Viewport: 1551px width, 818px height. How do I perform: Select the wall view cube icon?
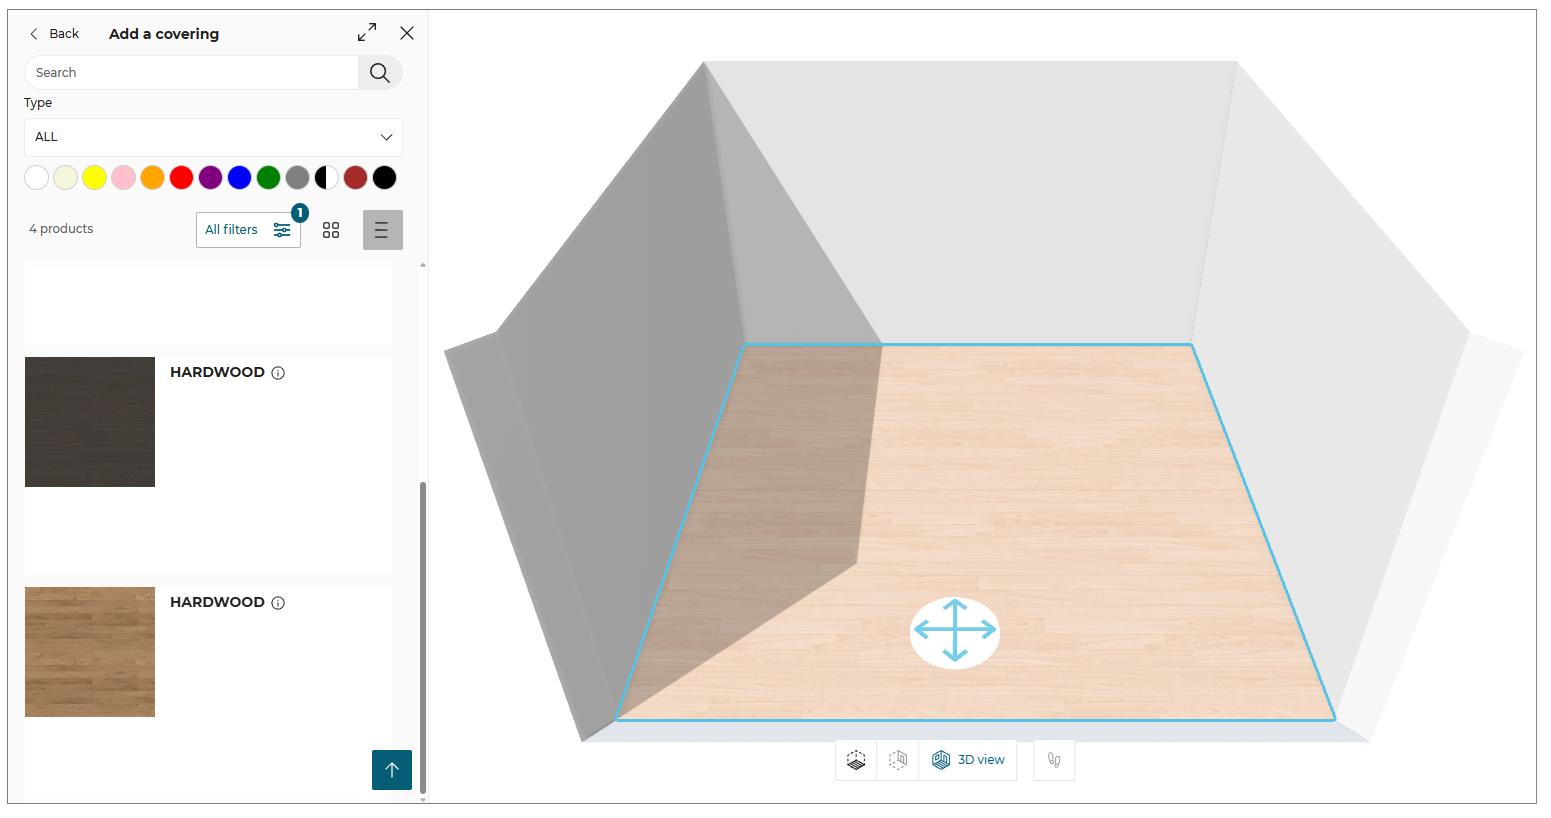click(x=898, y=760)
